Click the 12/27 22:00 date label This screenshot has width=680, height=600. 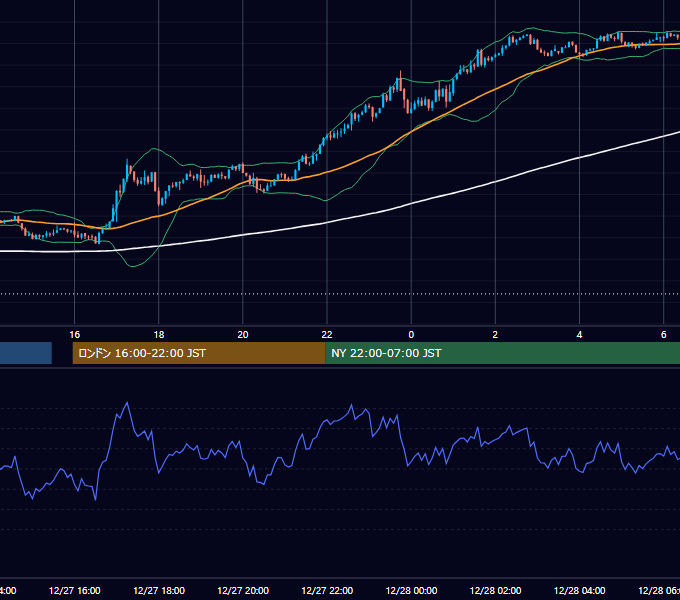pos(327,590)
